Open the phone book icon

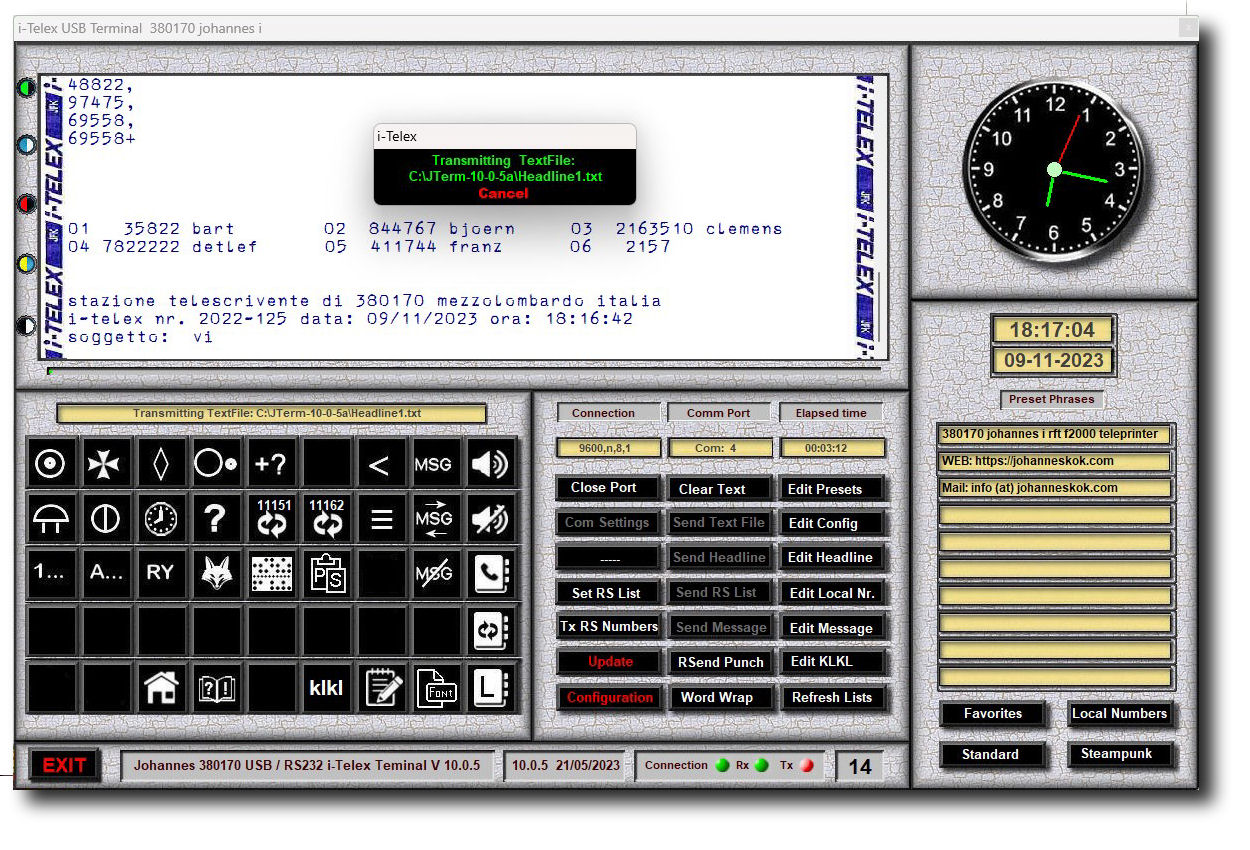click(x=491, y=574)
